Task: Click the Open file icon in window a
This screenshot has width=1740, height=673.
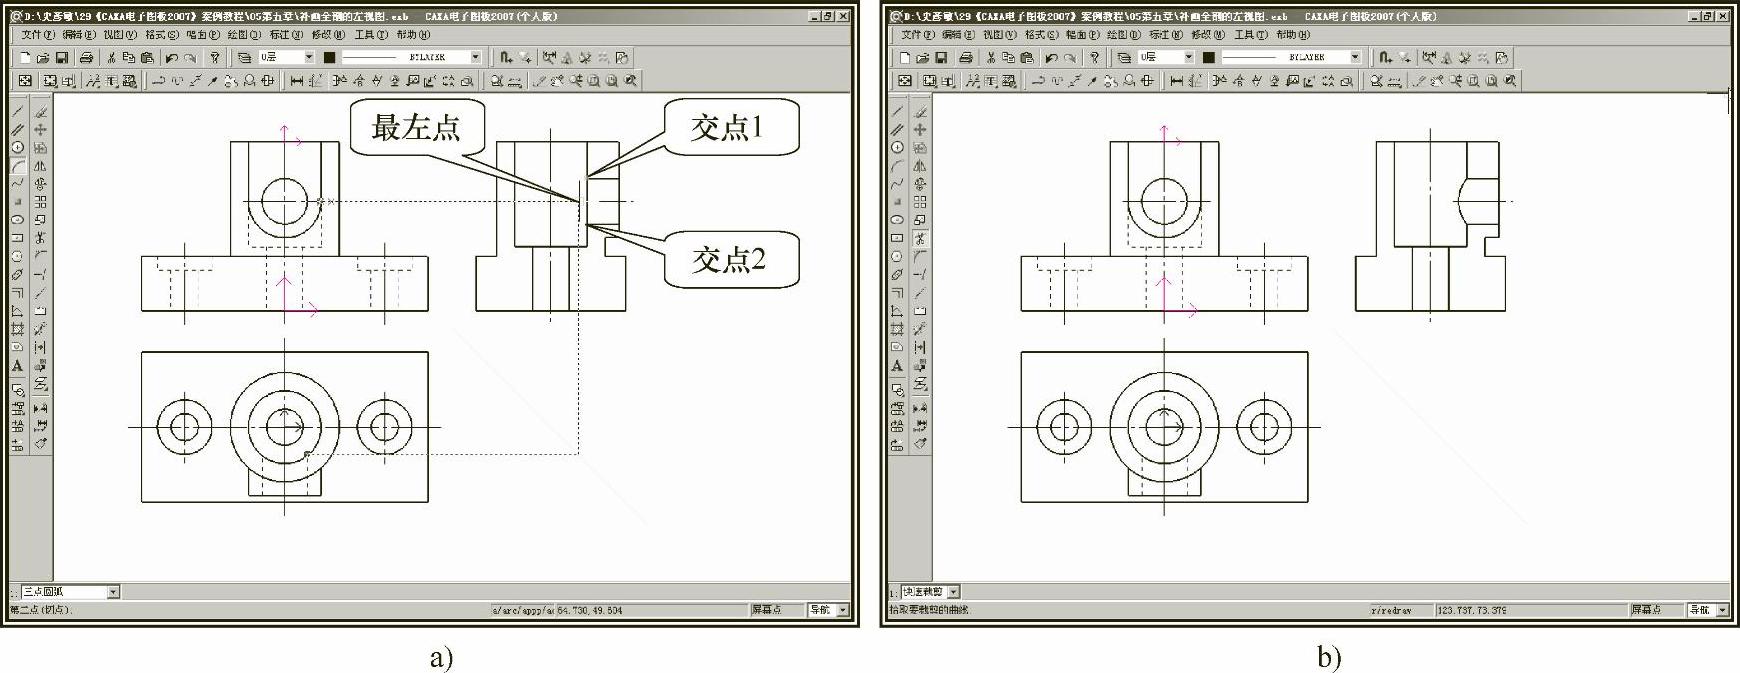Action: coord(43,58)
